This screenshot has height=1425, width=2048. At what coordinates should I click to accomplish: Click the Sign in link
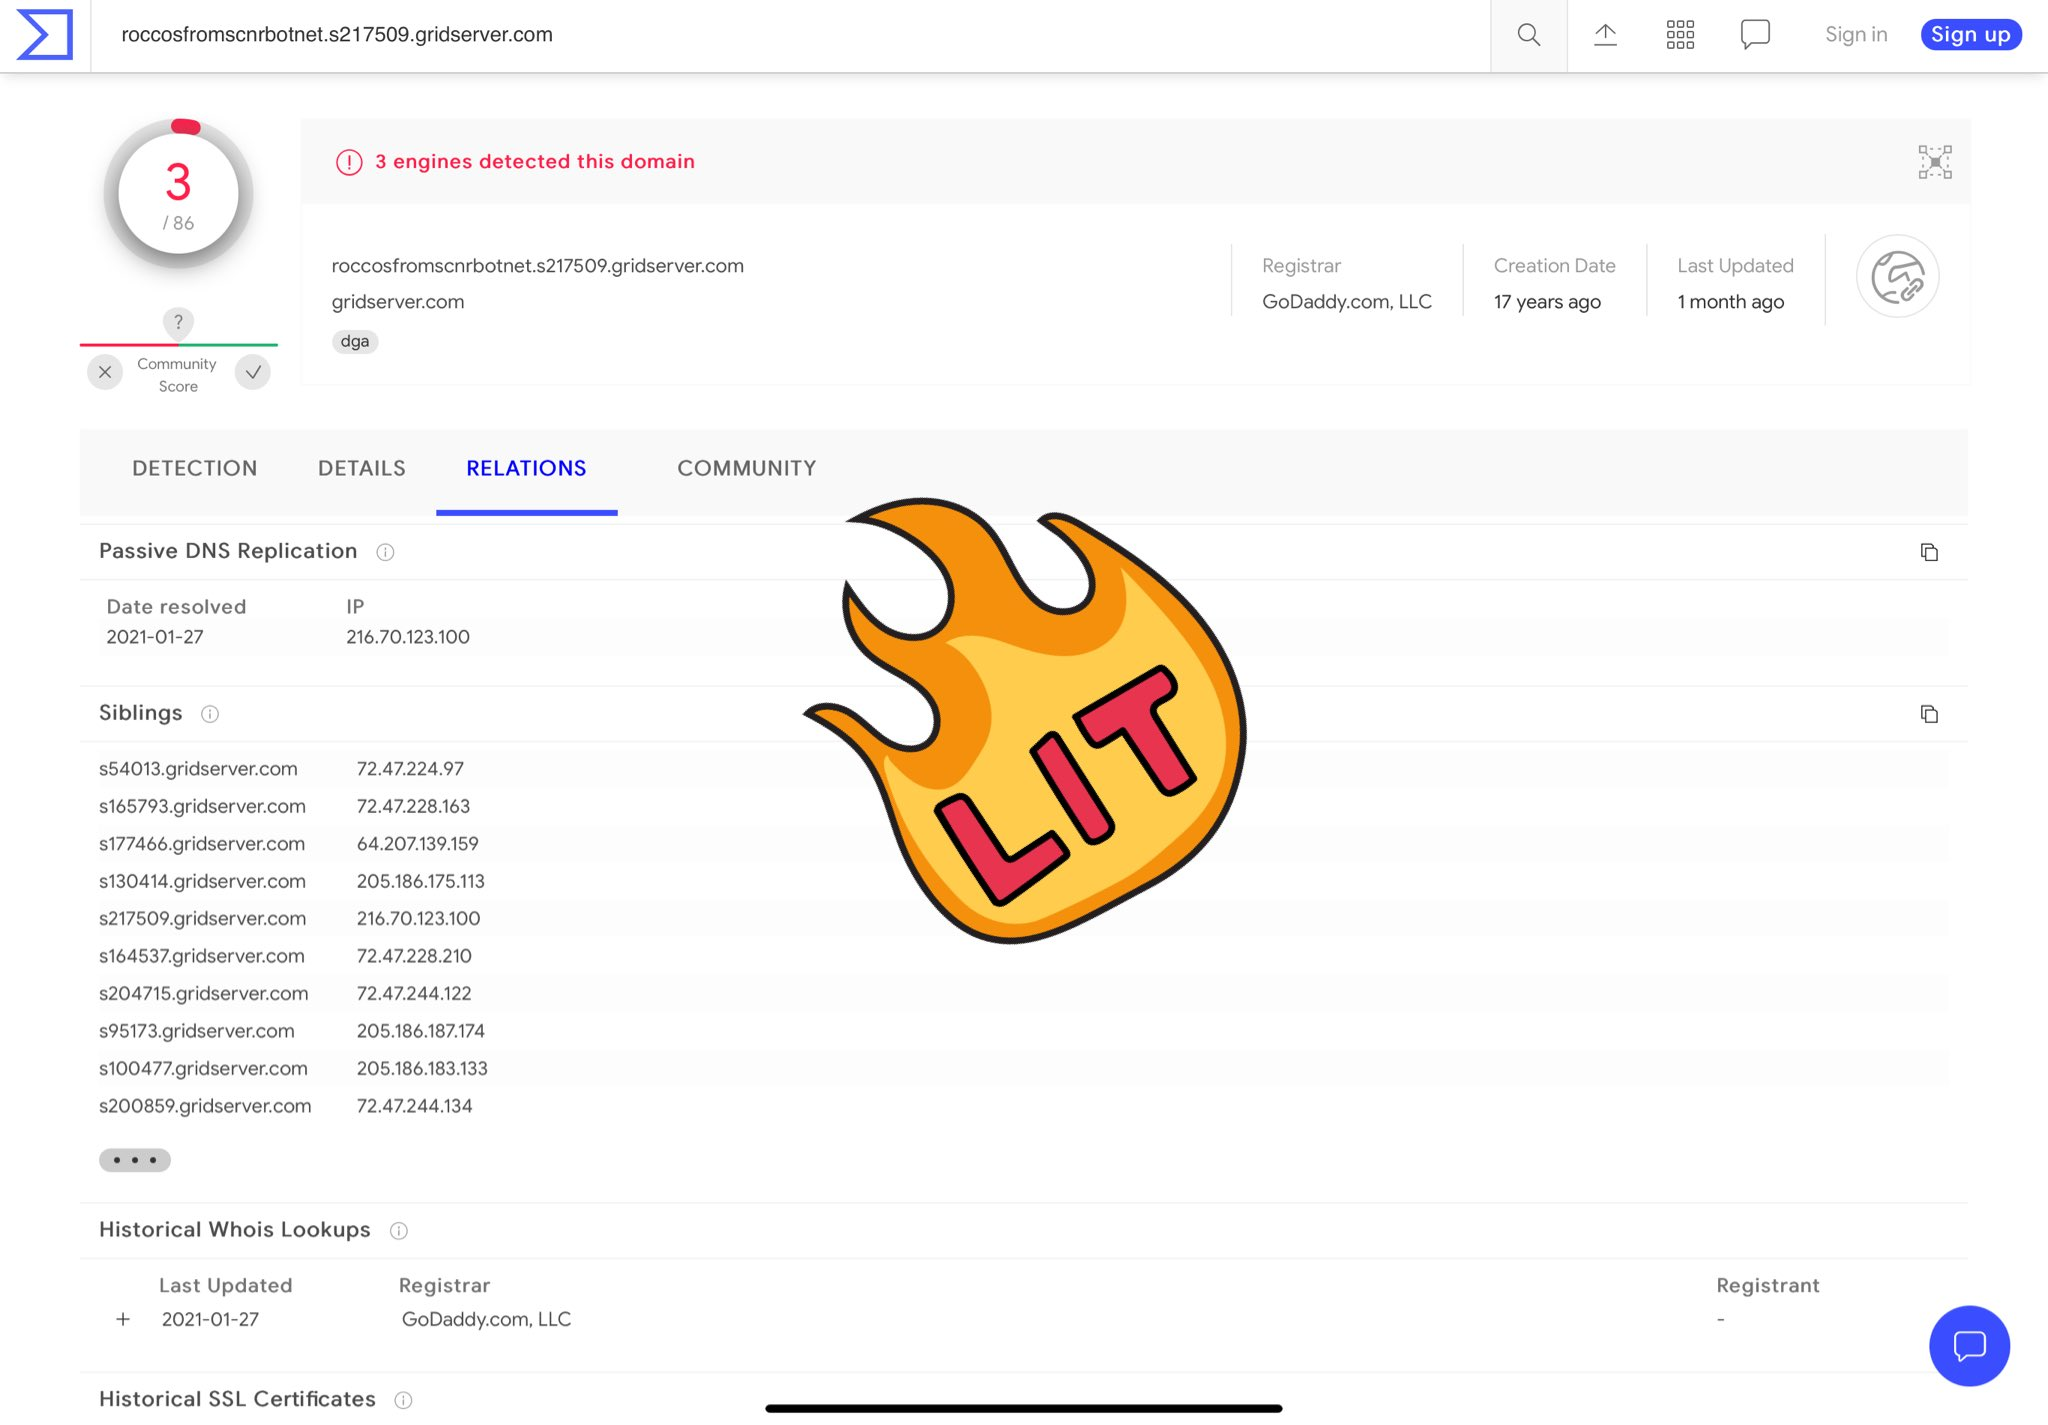tap(1856, 35)
